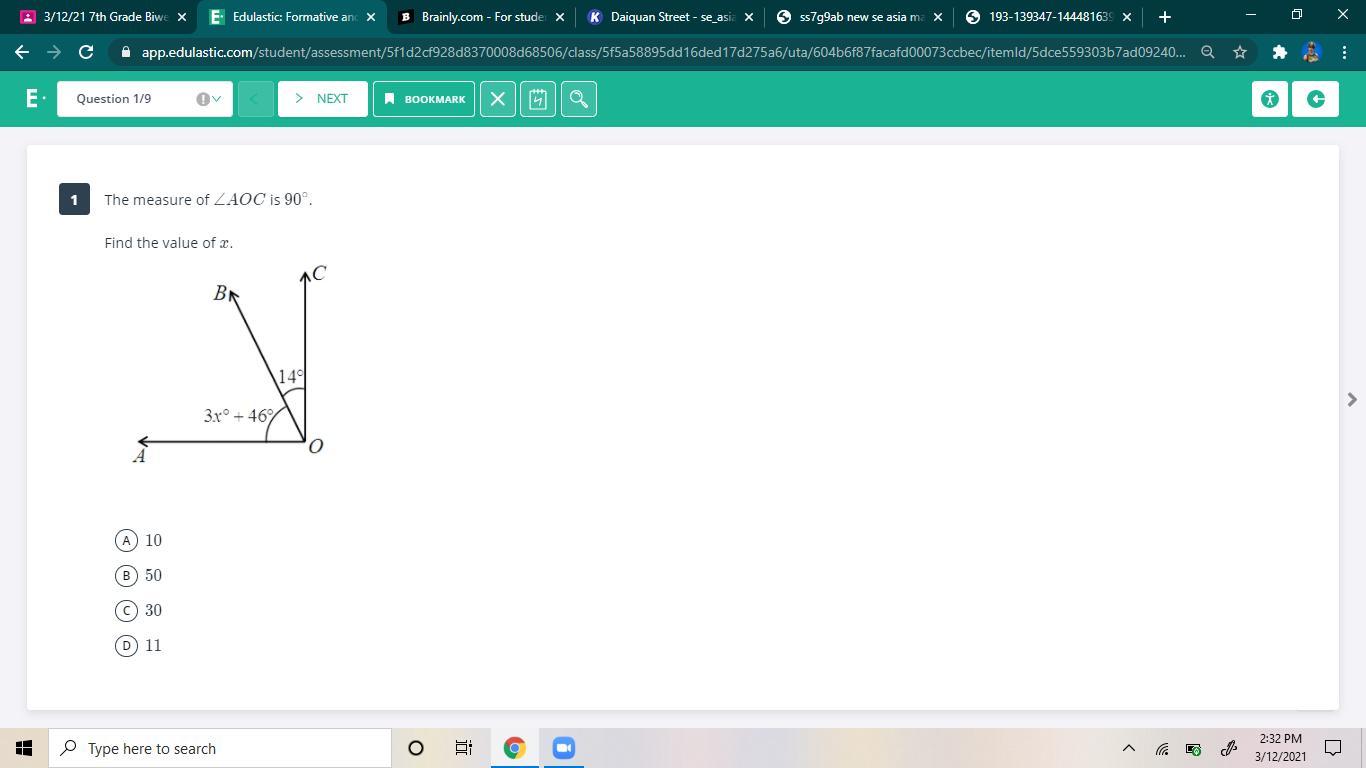The height and width of the screenshot is (768, 1366).
Task: Open the magnifier tool
Action: [579, 99]
